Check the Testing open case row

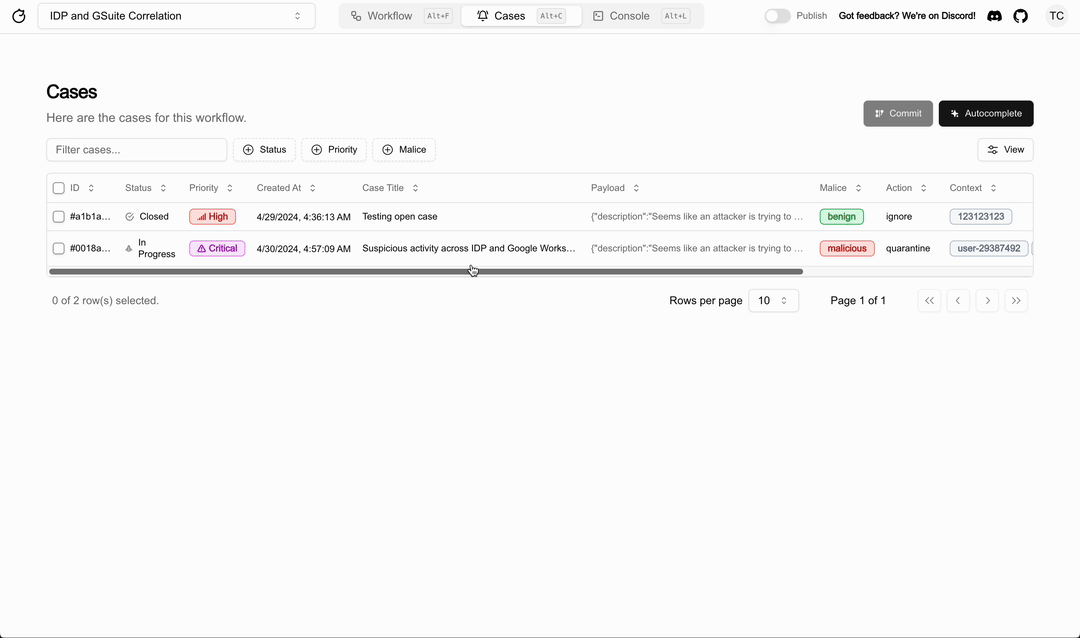click(59, 216)
